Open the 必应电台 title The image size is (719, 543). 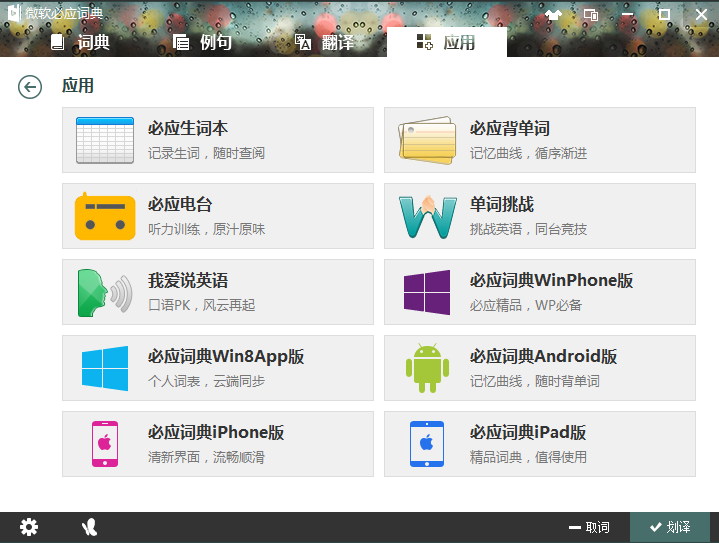pyautogui.click(x=180, y=204)
